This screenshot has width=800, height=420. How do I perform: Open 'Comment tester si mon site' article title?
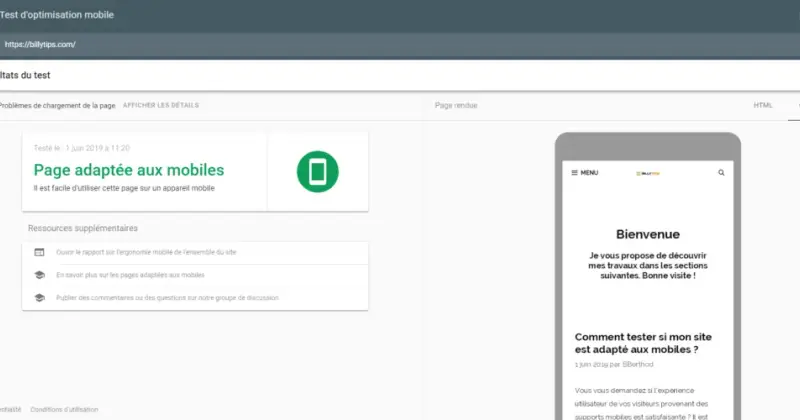[x=643, y=343]
